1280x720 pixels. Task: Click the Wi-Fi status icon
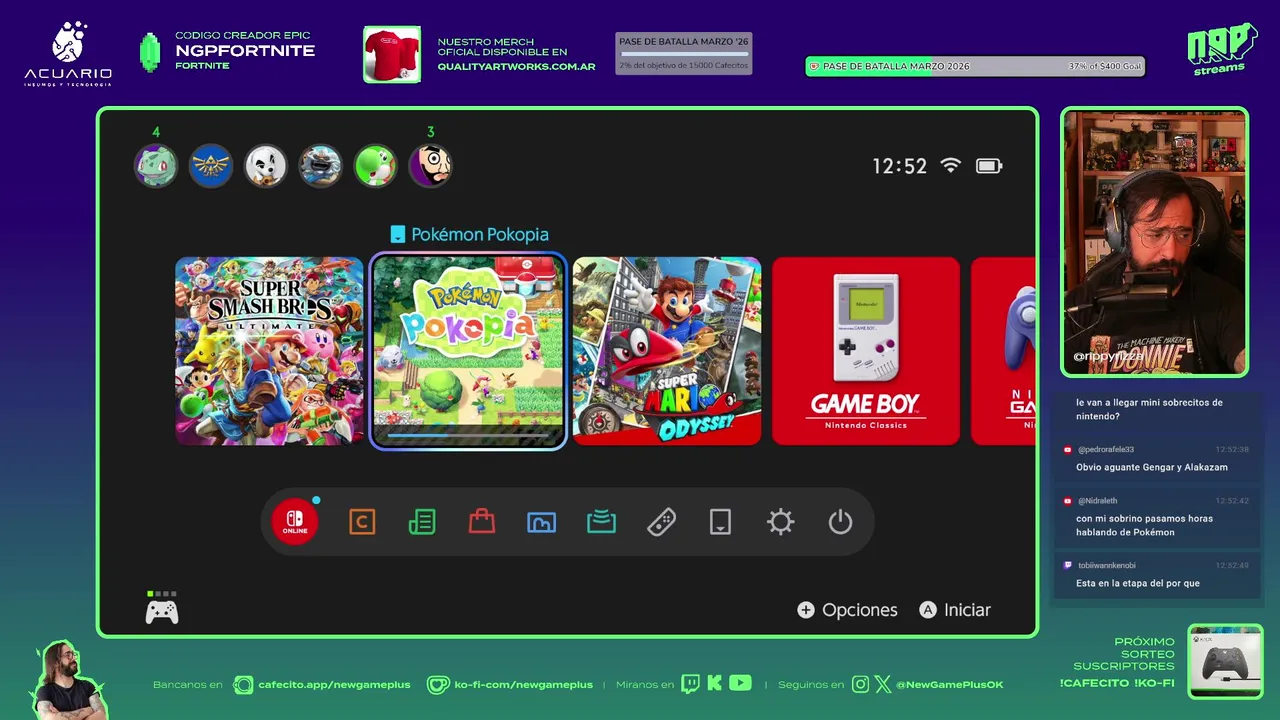point(951,166)
